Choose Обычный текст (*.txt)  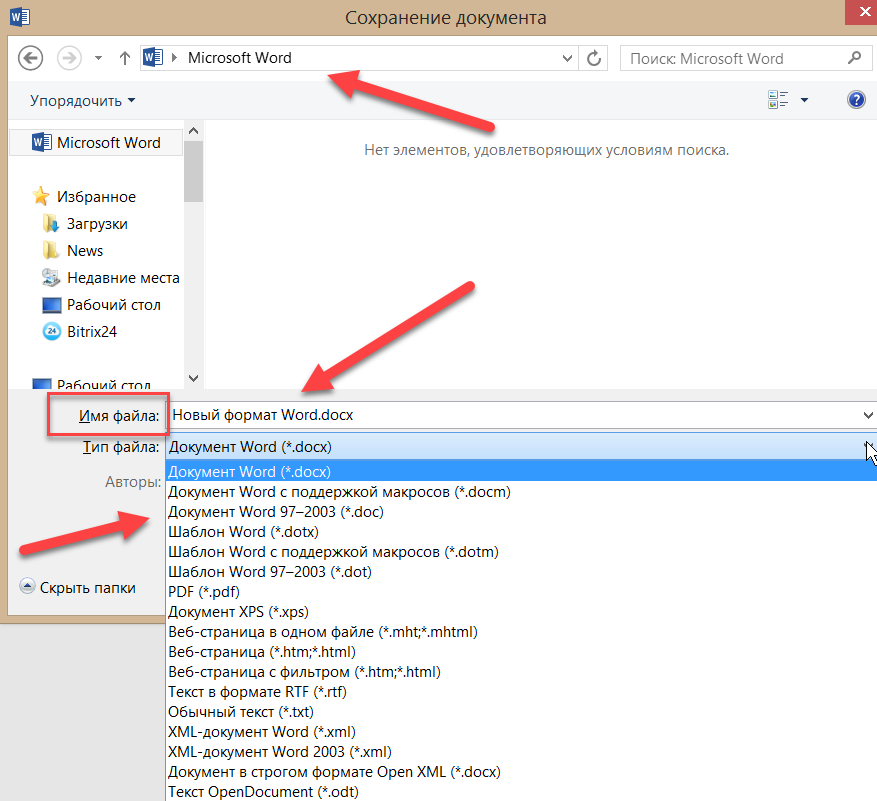point(241,712)
